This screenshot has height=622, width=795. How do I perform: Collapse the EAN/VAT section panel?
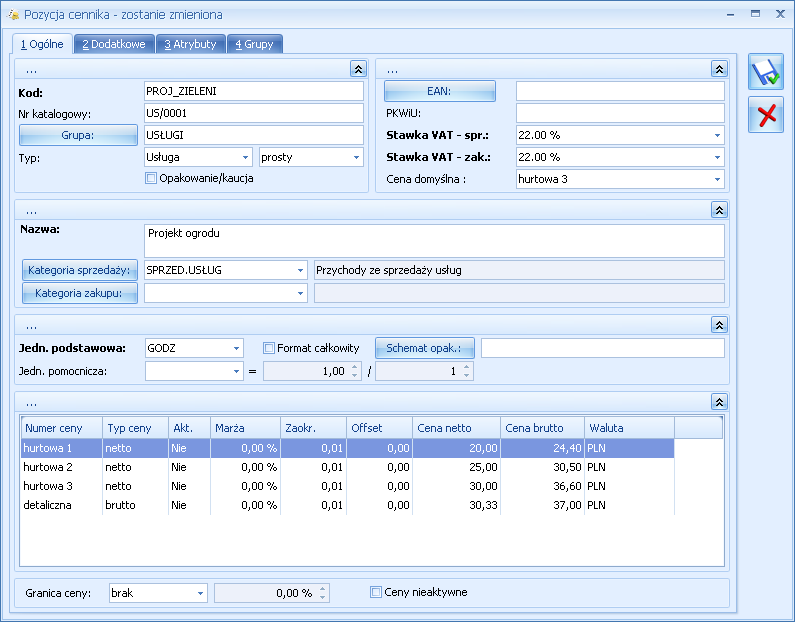(x=719, y=69)
